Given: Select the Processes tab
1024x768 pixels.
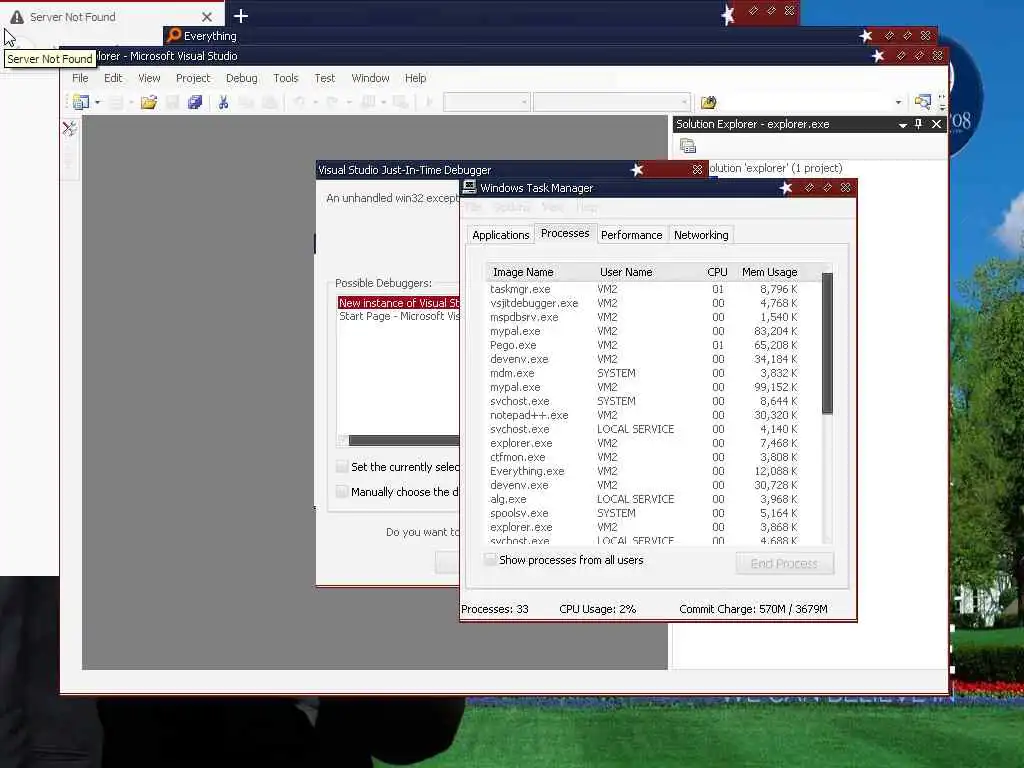Looking at the screenshot, I should click(x=565, y=232).
